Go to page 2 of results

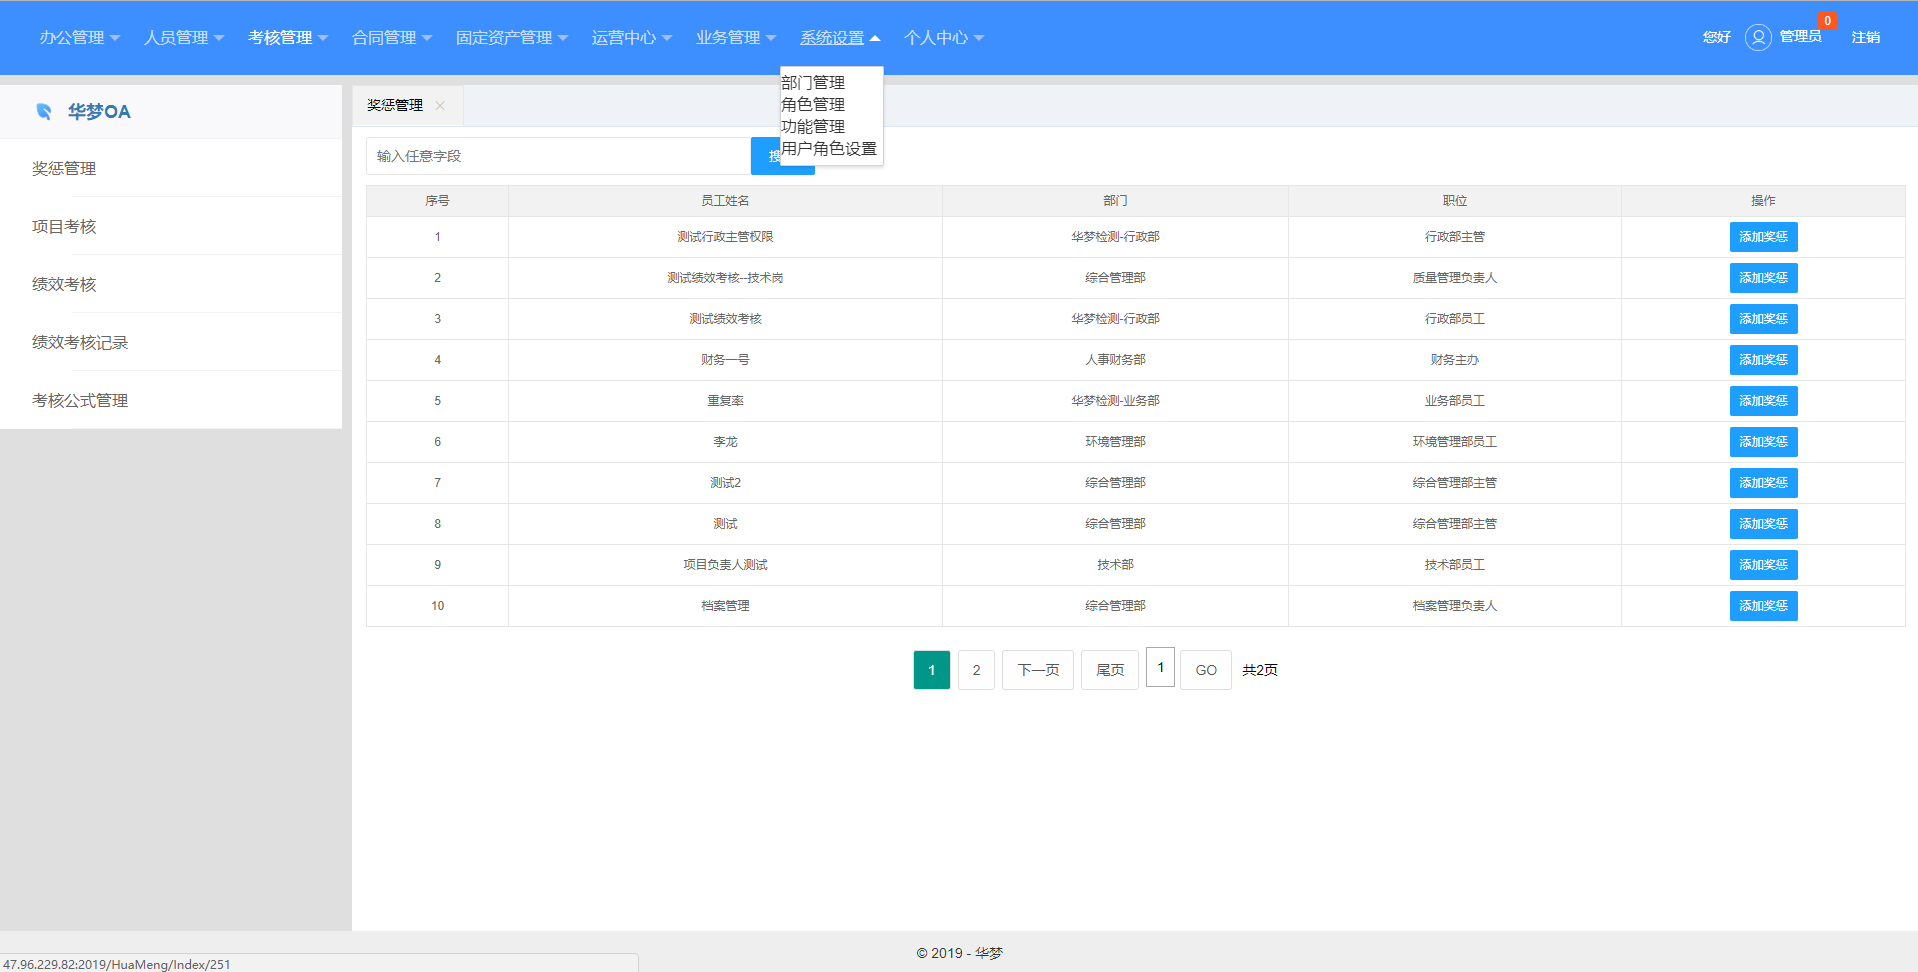[976, 670]
